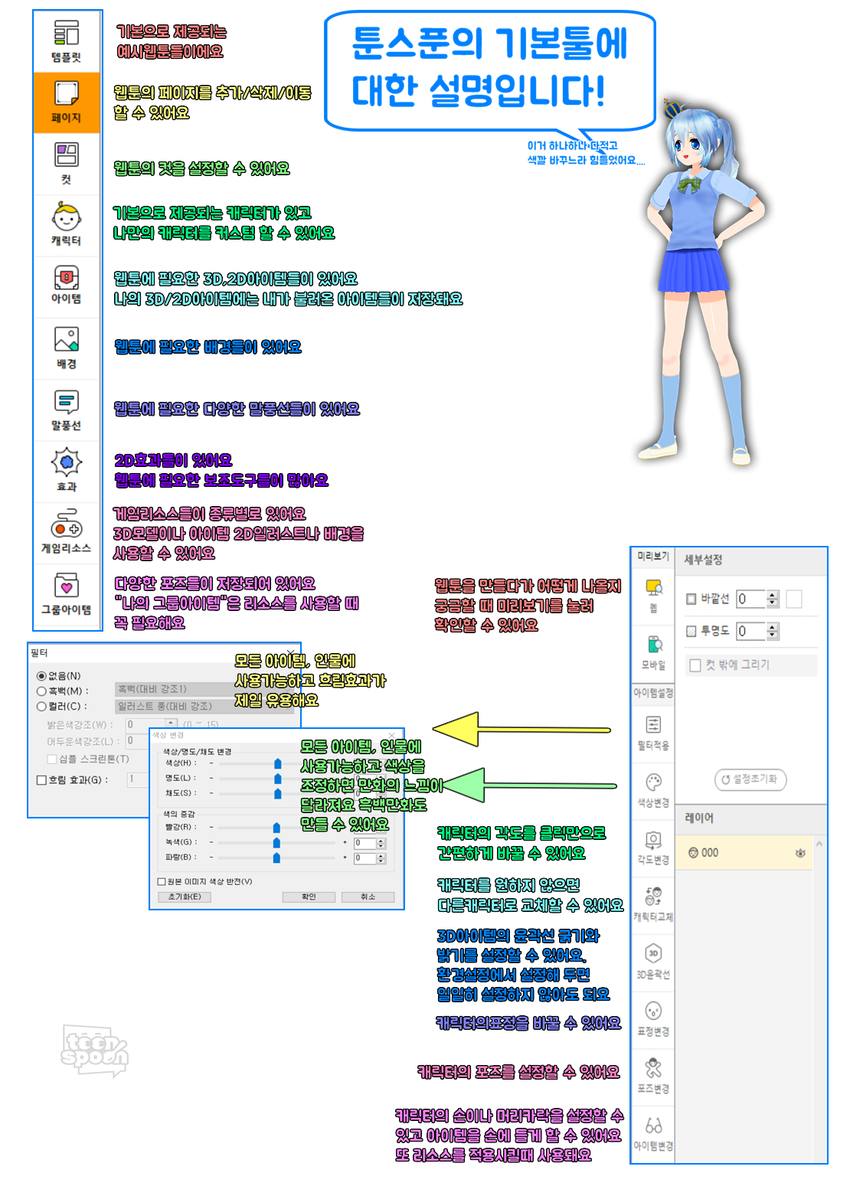Open the 아이템 item library

coord(67,287)
